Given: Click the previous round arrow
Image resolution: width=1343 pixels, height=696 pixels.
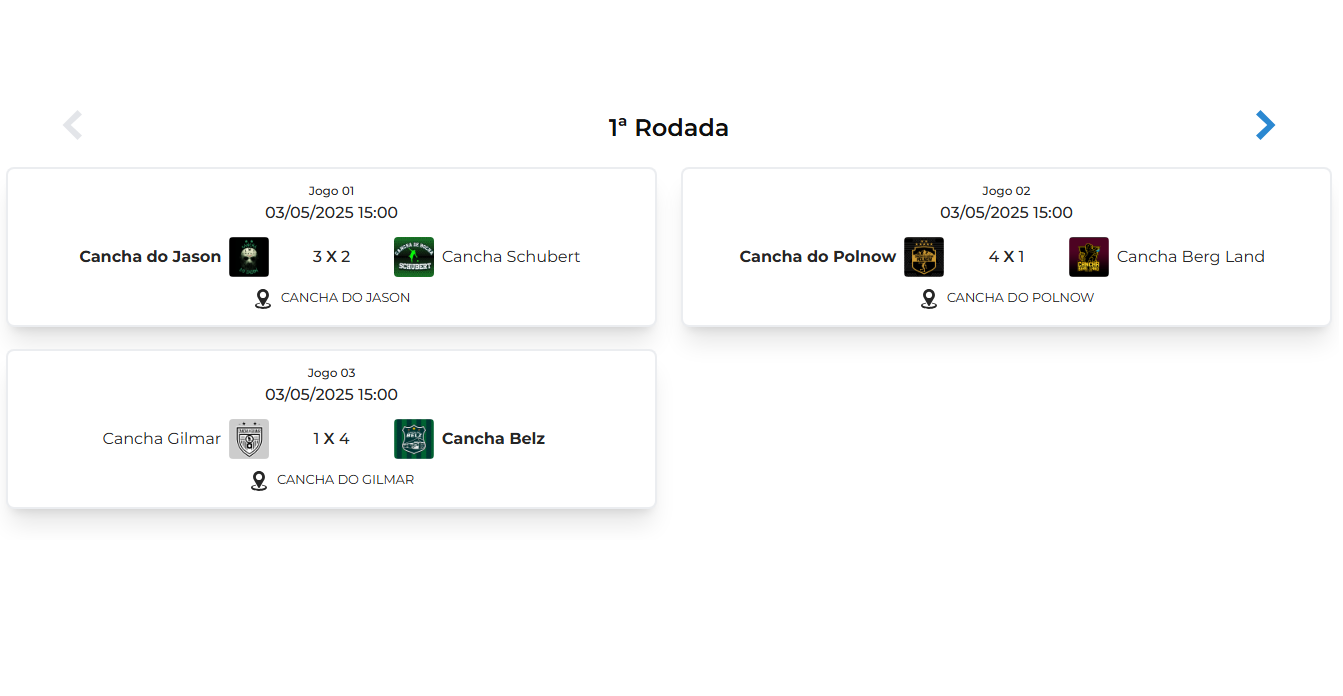Looking at the screenshot, I should [73, 125].
